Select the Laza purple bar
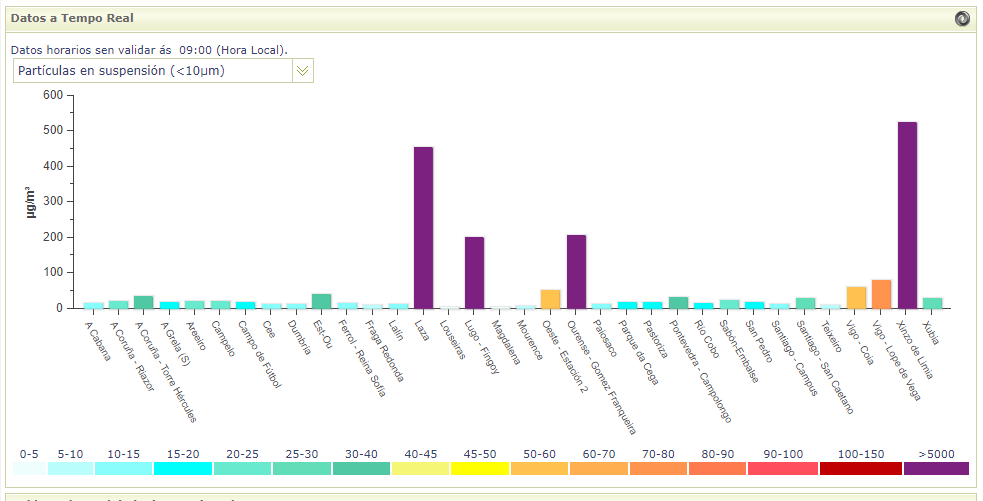 point(423,228)
